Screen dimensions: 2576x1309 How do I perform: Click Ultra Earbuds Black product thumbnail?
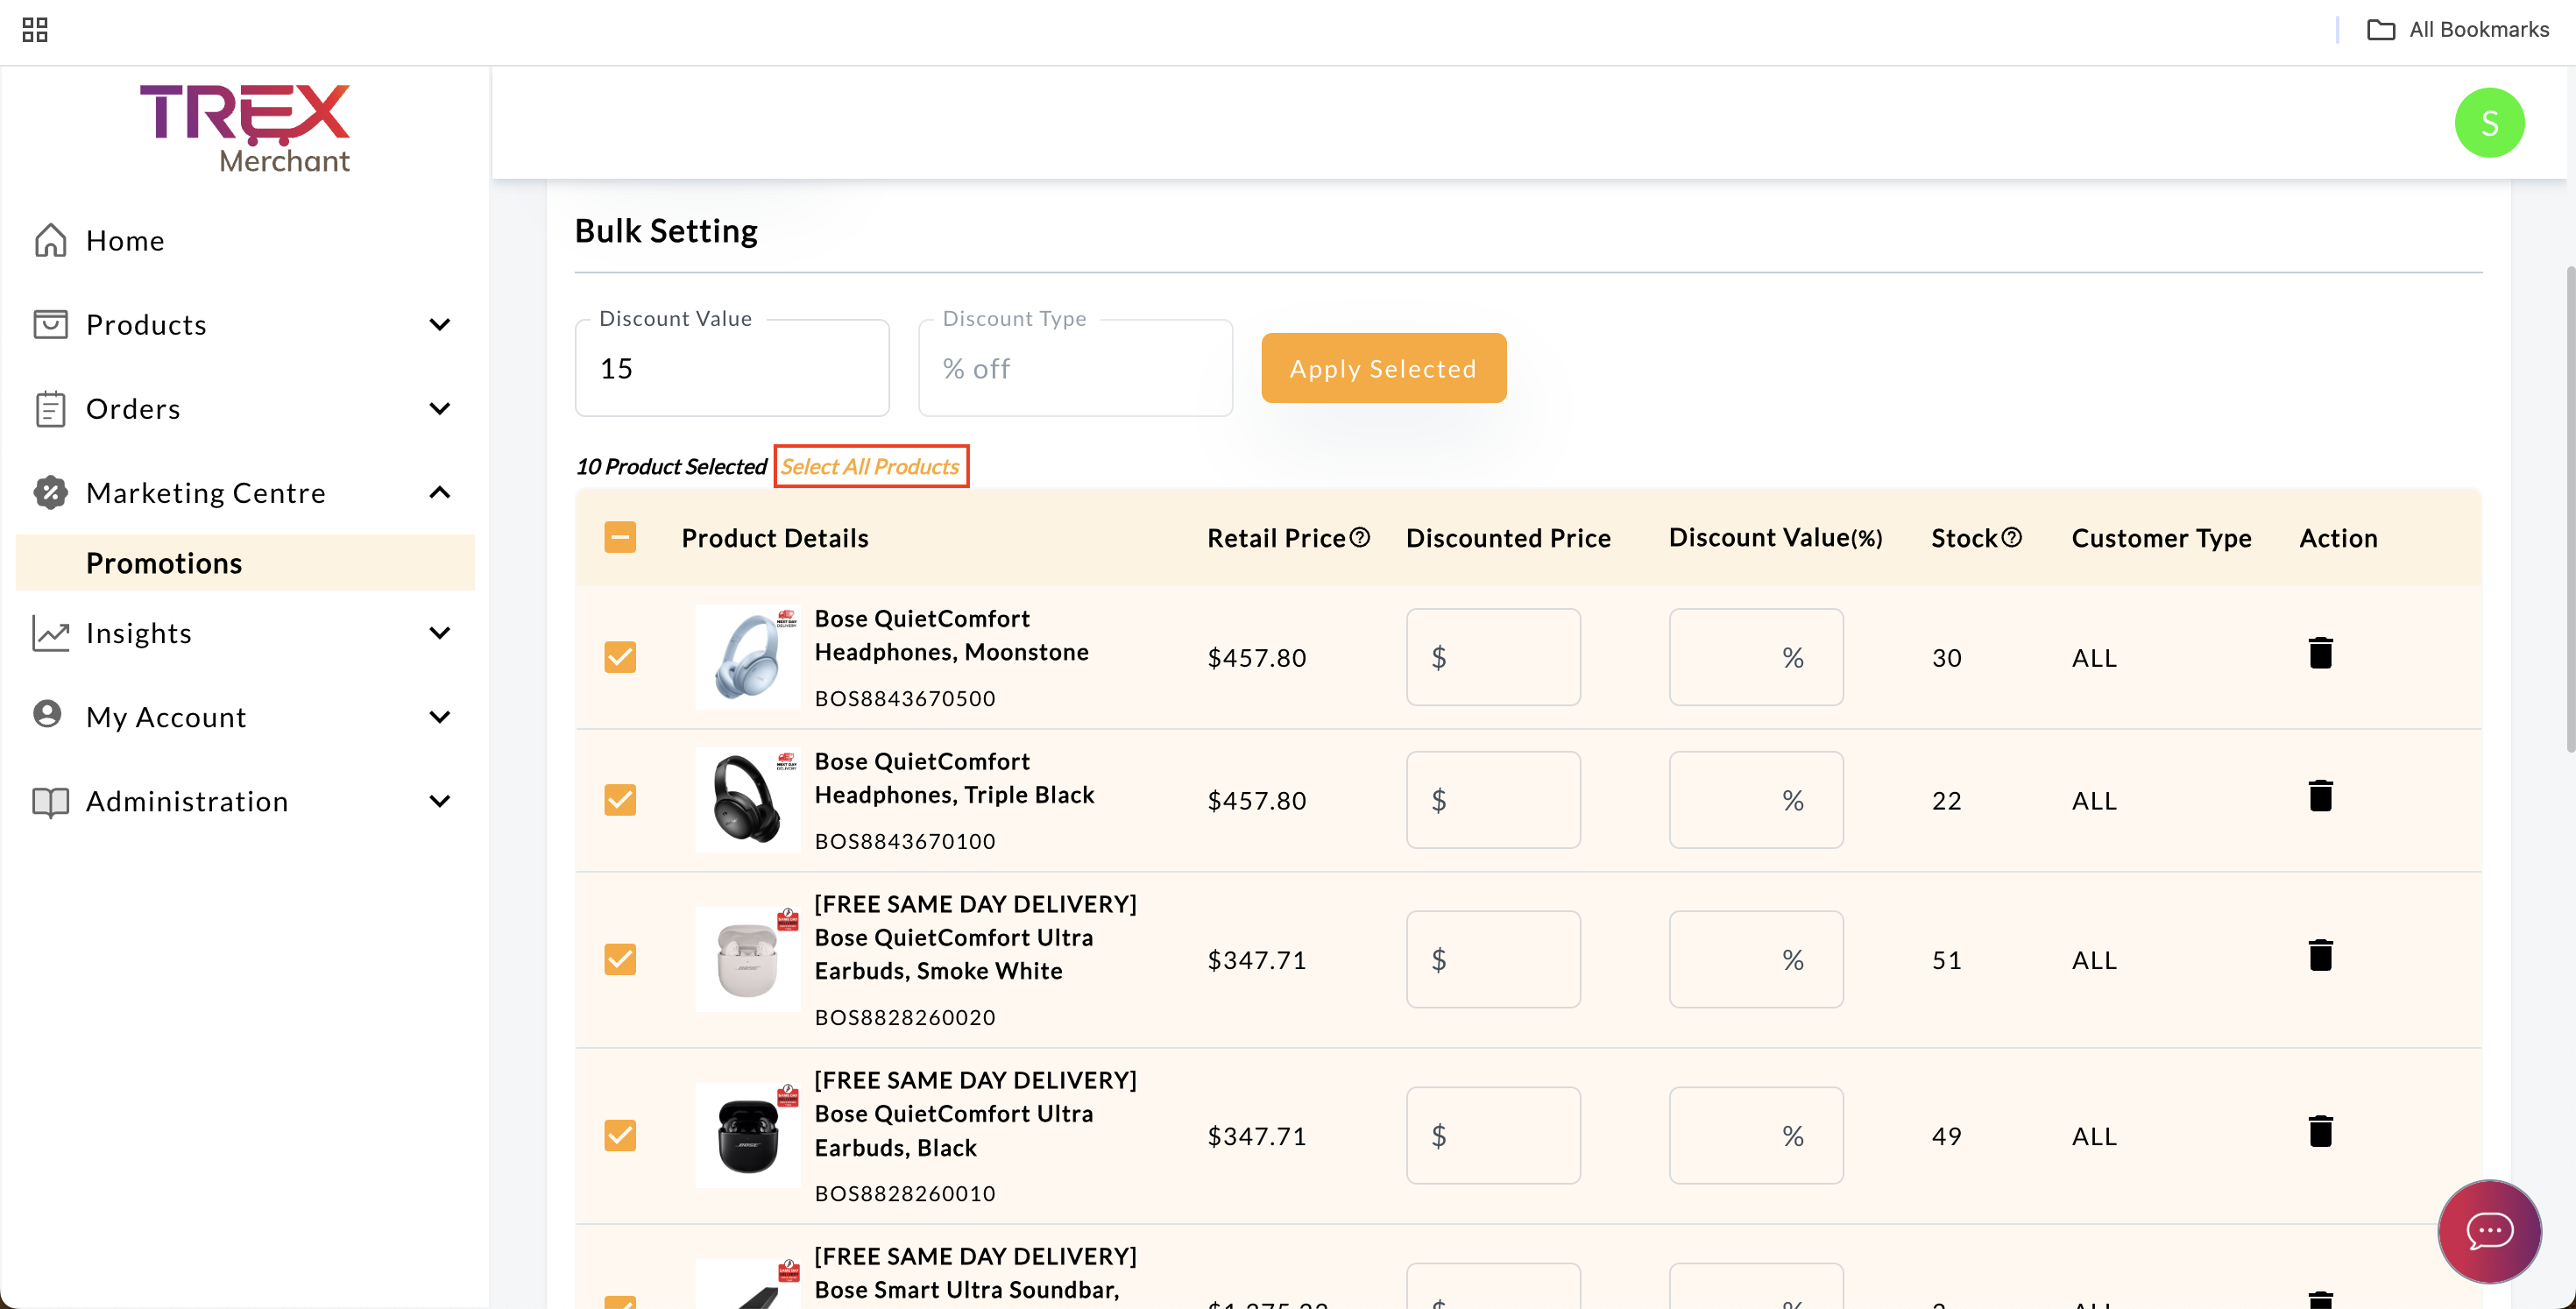click(748, 1135)
